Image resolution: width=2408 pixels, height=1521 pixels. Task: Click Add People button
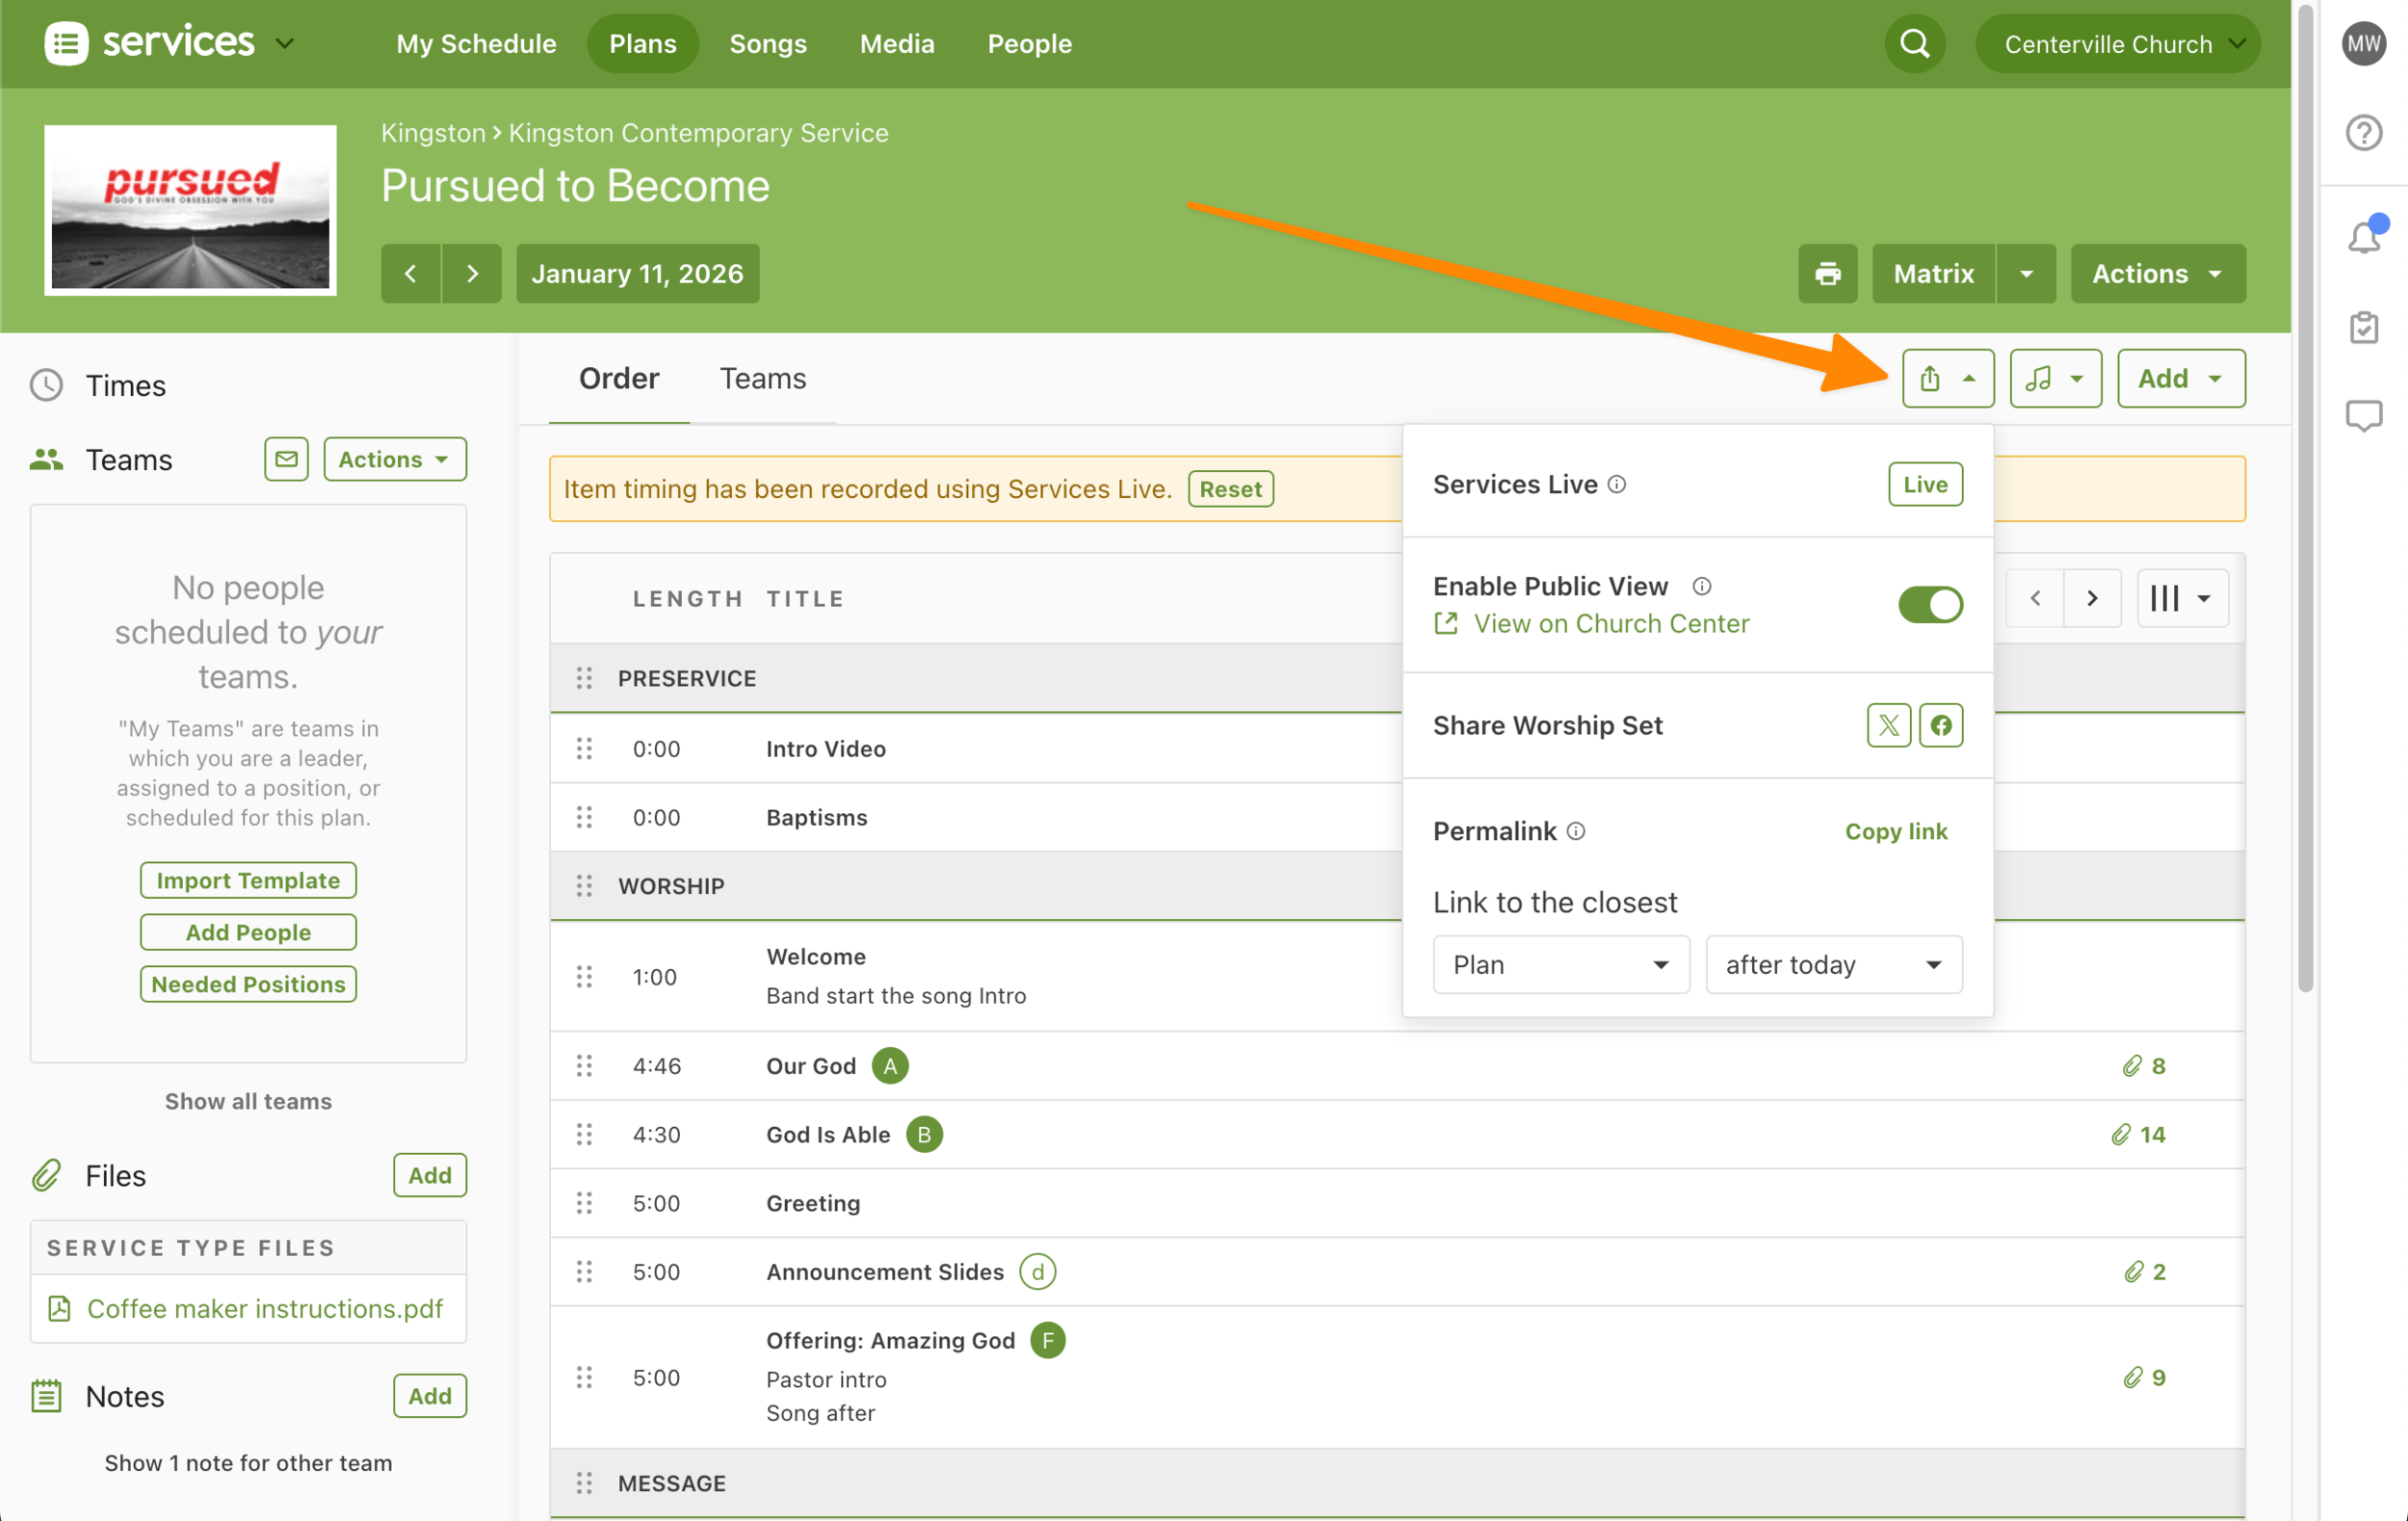248,932
